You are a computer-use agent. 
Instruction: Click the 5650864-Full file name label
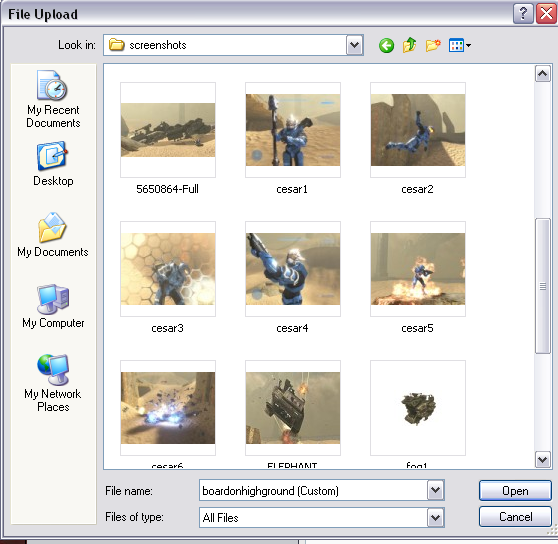pyautogui.click(x=167, y=189)
